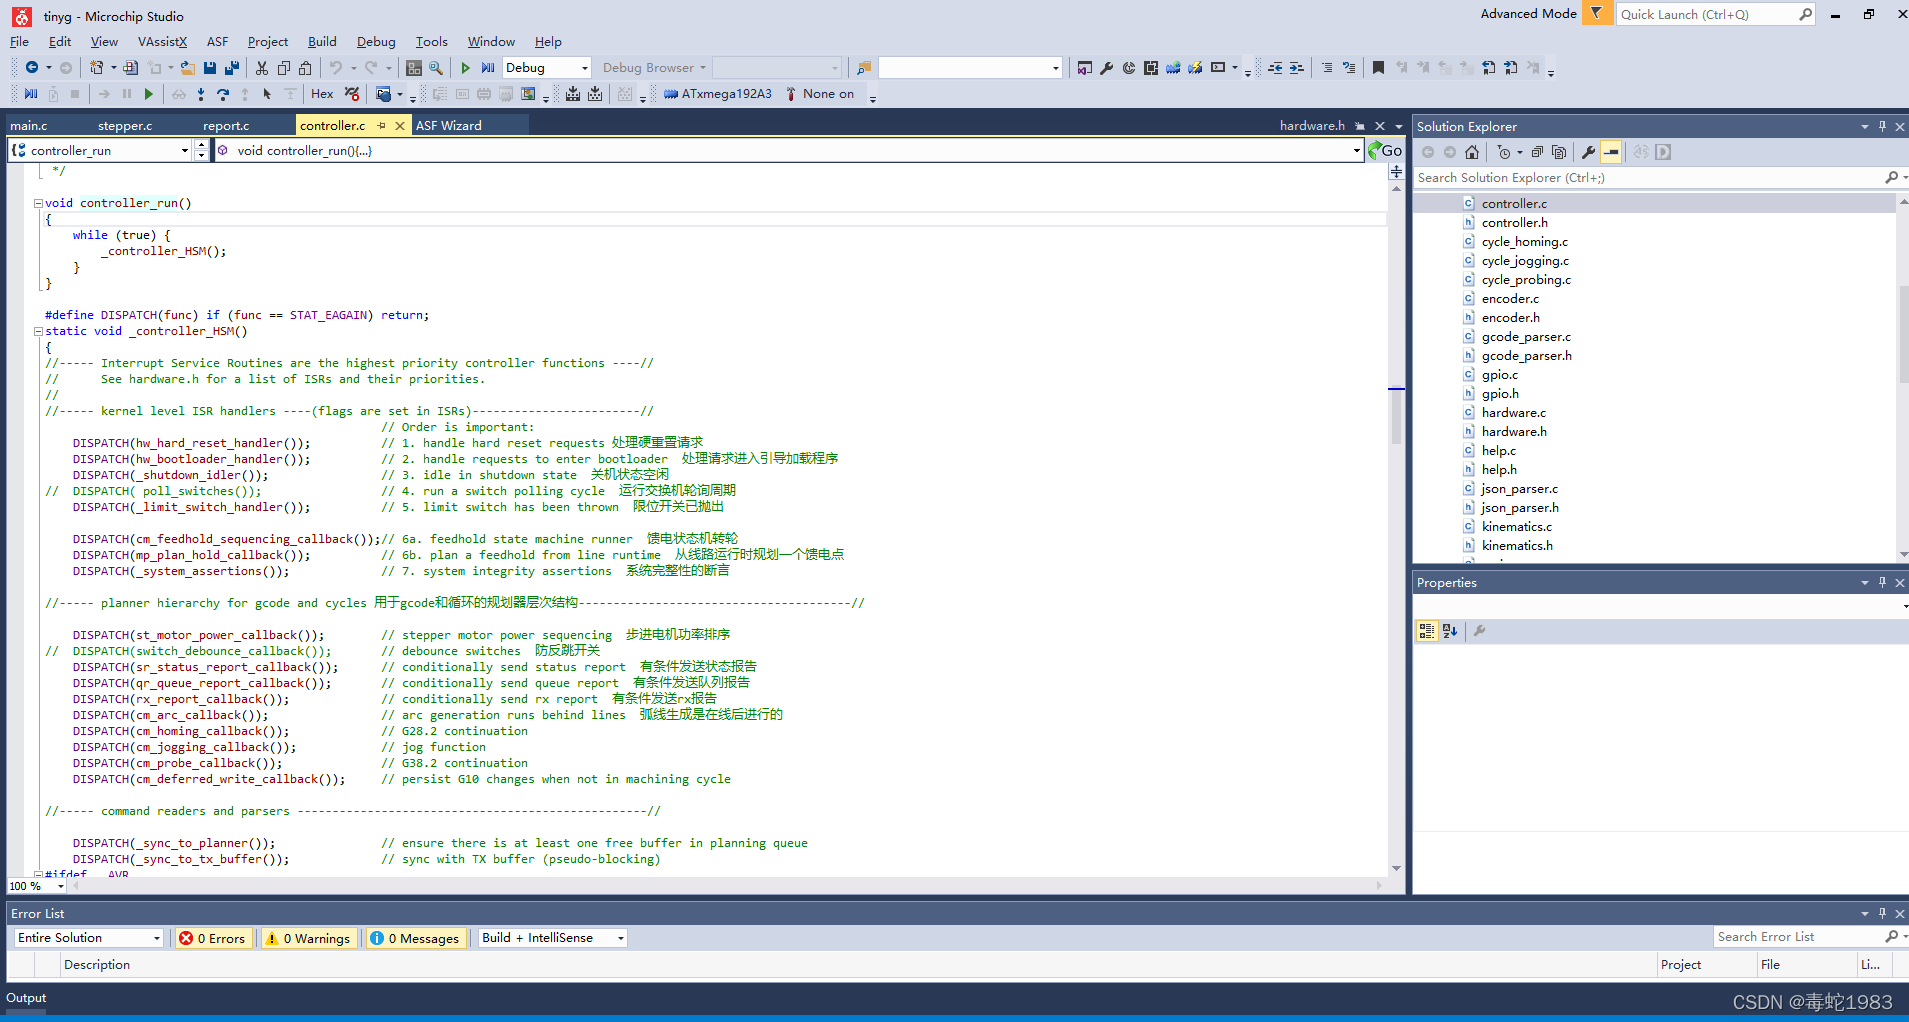
Task: Open the Build menu
Action: [322, 42]
